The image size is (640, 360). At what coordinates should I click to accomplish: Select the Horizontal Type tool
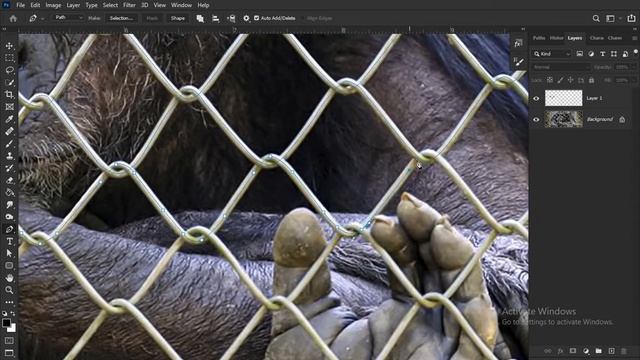click(x=9, y=242)
